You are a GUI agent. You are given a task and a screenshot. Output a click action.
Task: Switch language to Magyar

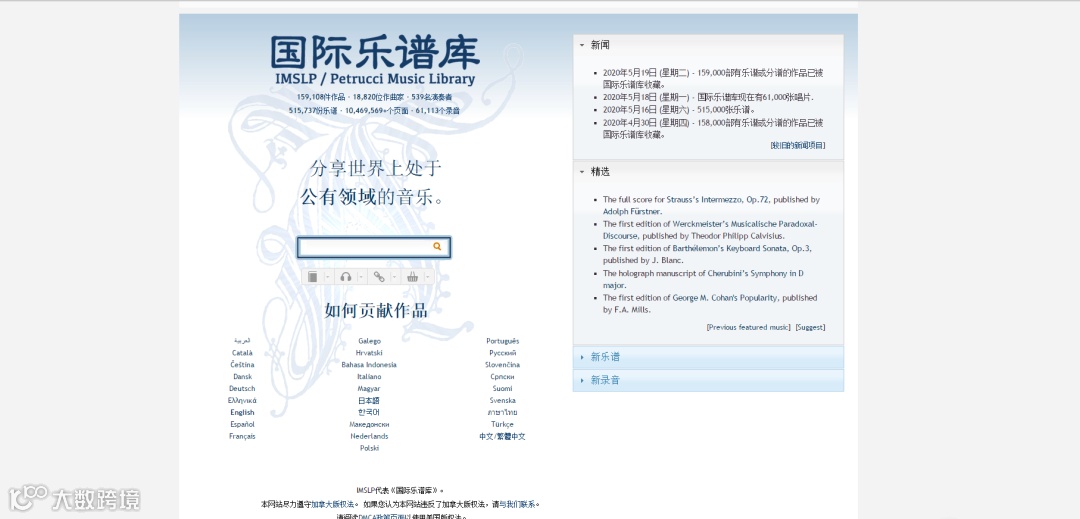point(369,389)
